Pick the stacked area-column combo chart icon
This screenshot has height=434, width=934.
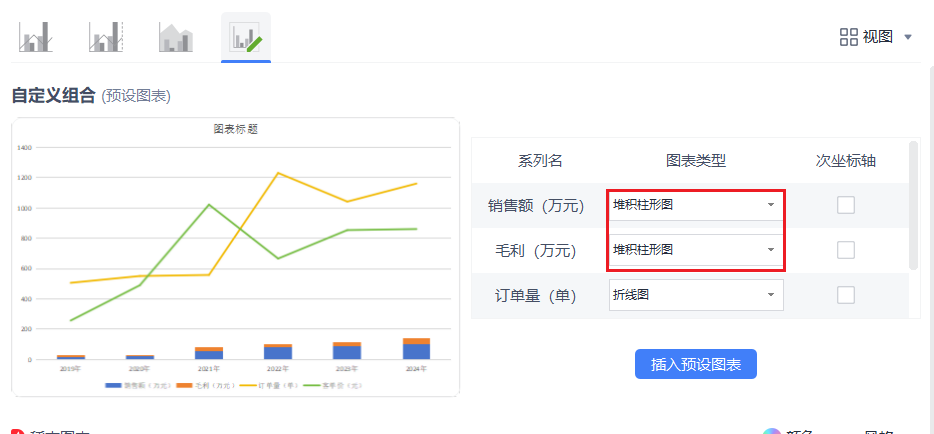tap(175, 38)
